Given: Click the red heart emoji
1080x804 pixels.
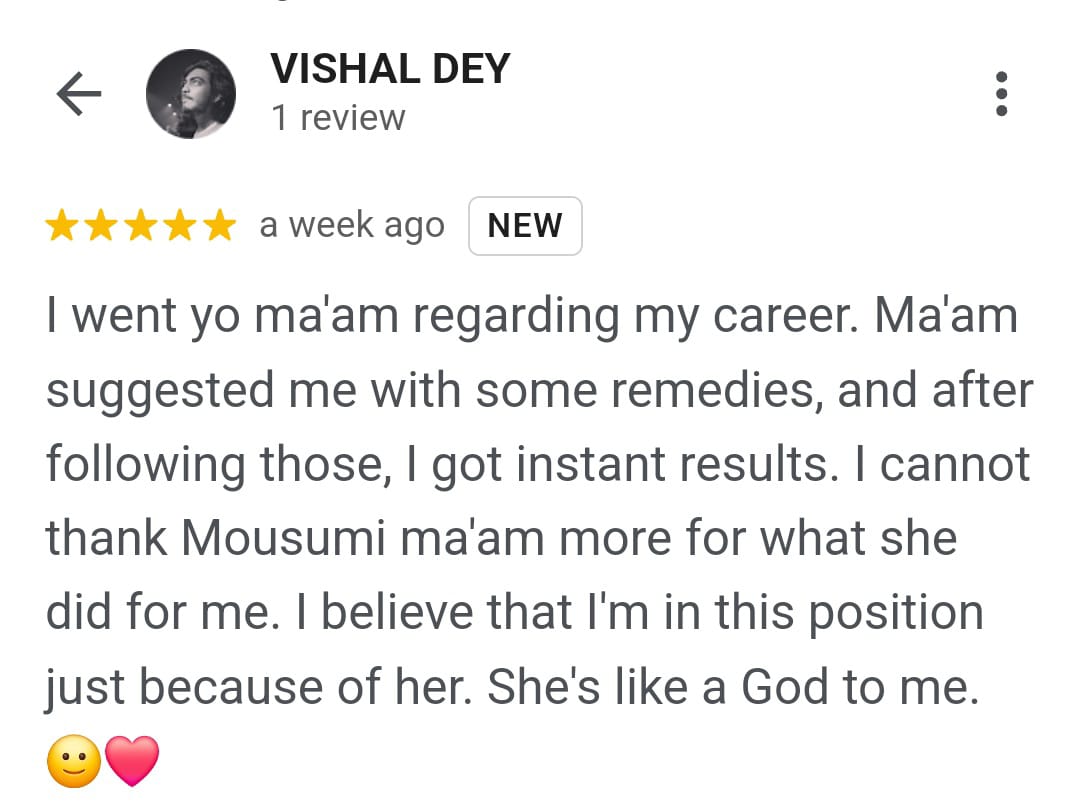Looking at the screenshot, I should coord(132,761).
